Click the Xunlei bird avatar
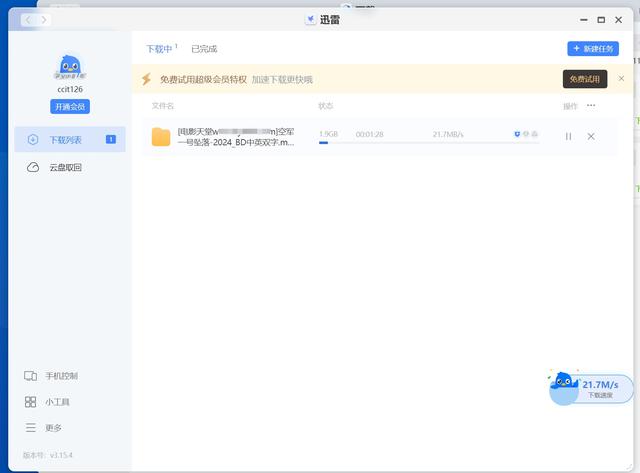 click(x=70, y=67)
